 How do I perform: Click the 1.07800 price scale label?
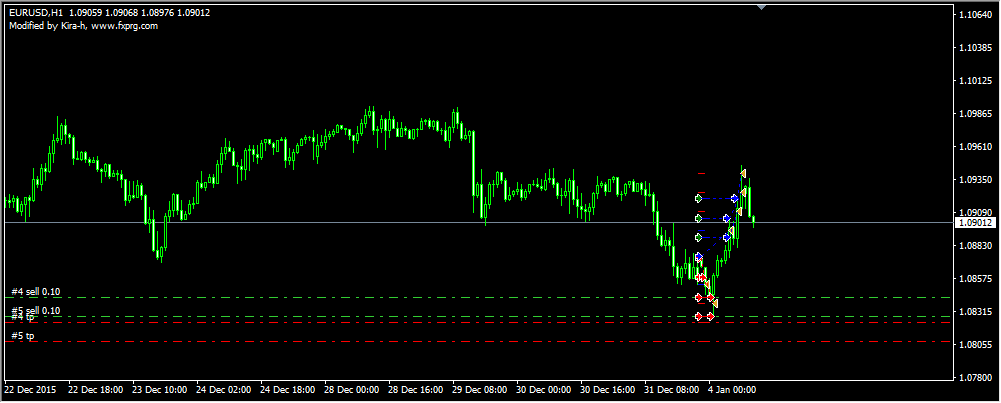point(975,378)
